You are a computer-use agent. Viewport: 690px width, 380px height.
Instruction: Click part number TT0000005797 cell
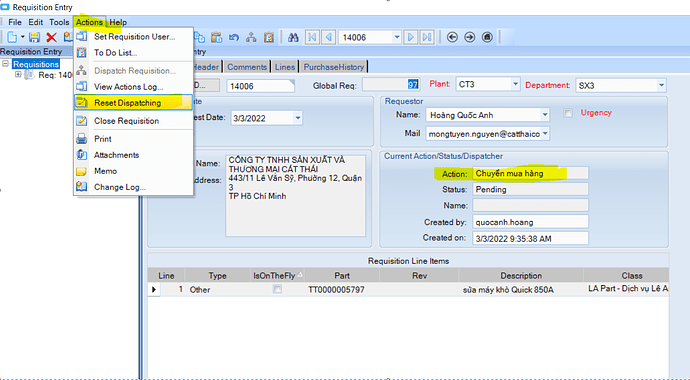[341, 289]
